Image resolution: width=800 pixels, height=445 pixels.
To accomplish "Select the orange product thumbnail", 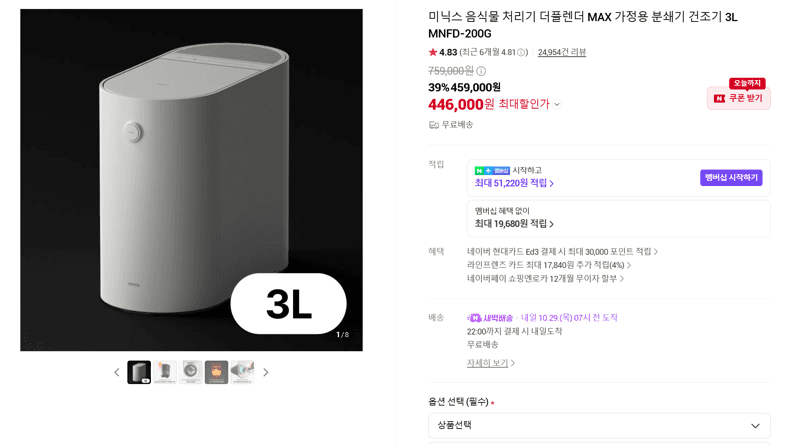I will pos(216,372).
